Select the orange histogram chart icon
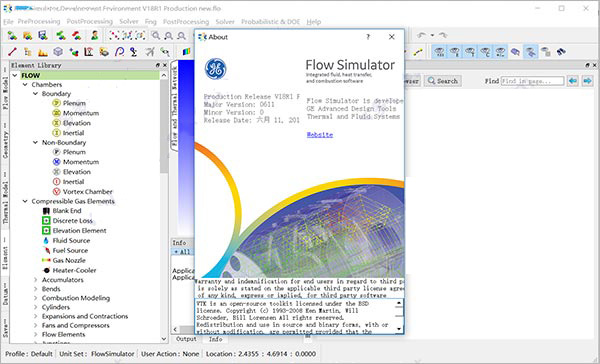Image resolution: width=600 pixels, height=364 pixels. click(43, 51)
